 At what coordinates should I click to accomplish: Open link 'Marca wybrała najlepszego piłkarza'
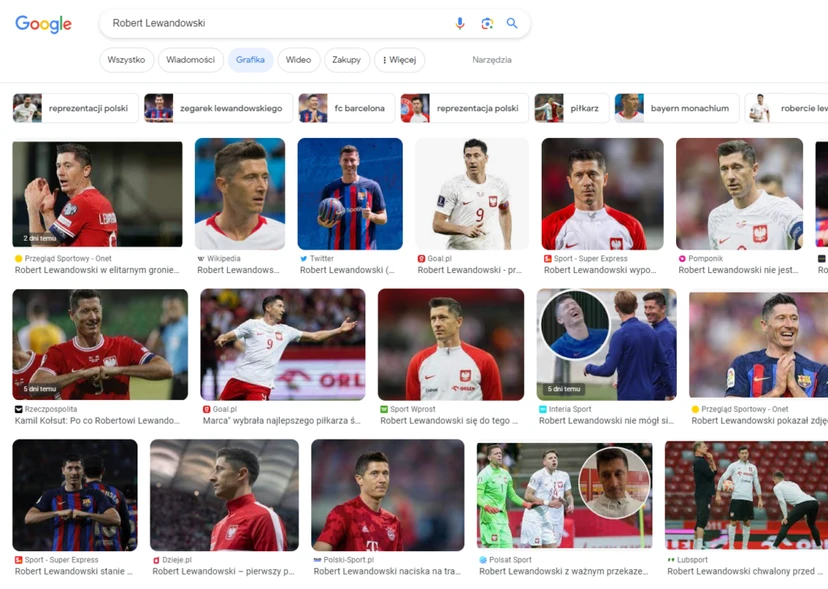281,420
